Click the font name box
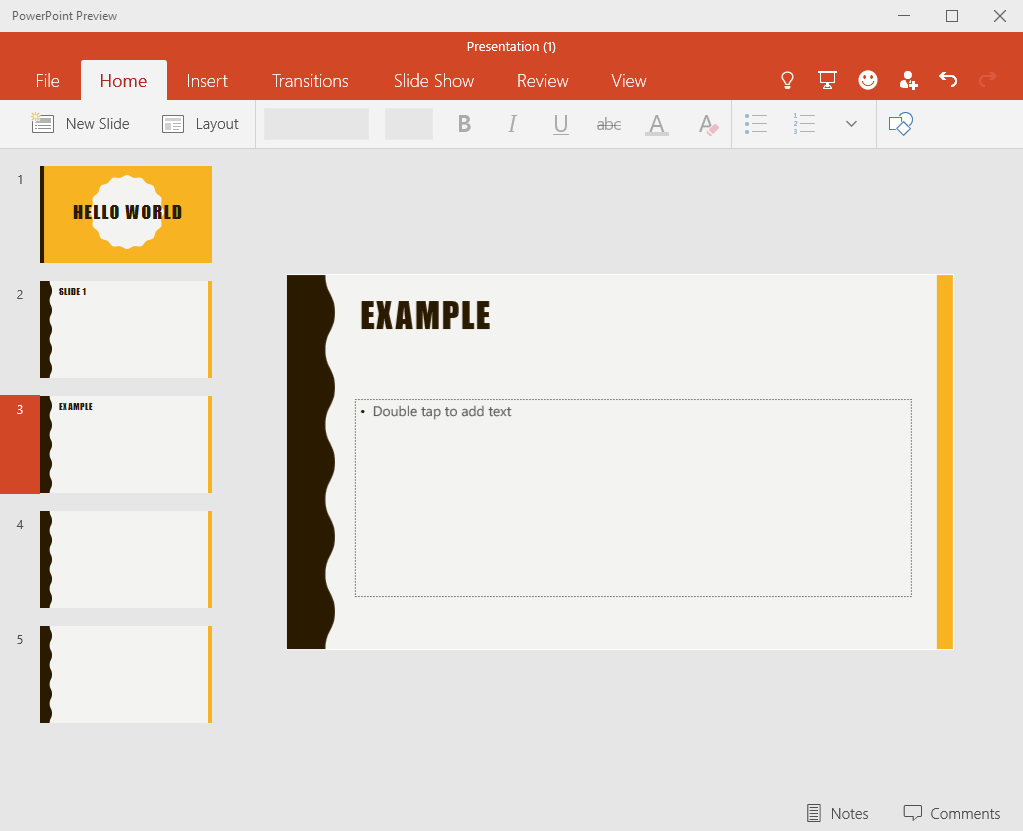This screenshot has height=831, width=1023. coord(316,124)
